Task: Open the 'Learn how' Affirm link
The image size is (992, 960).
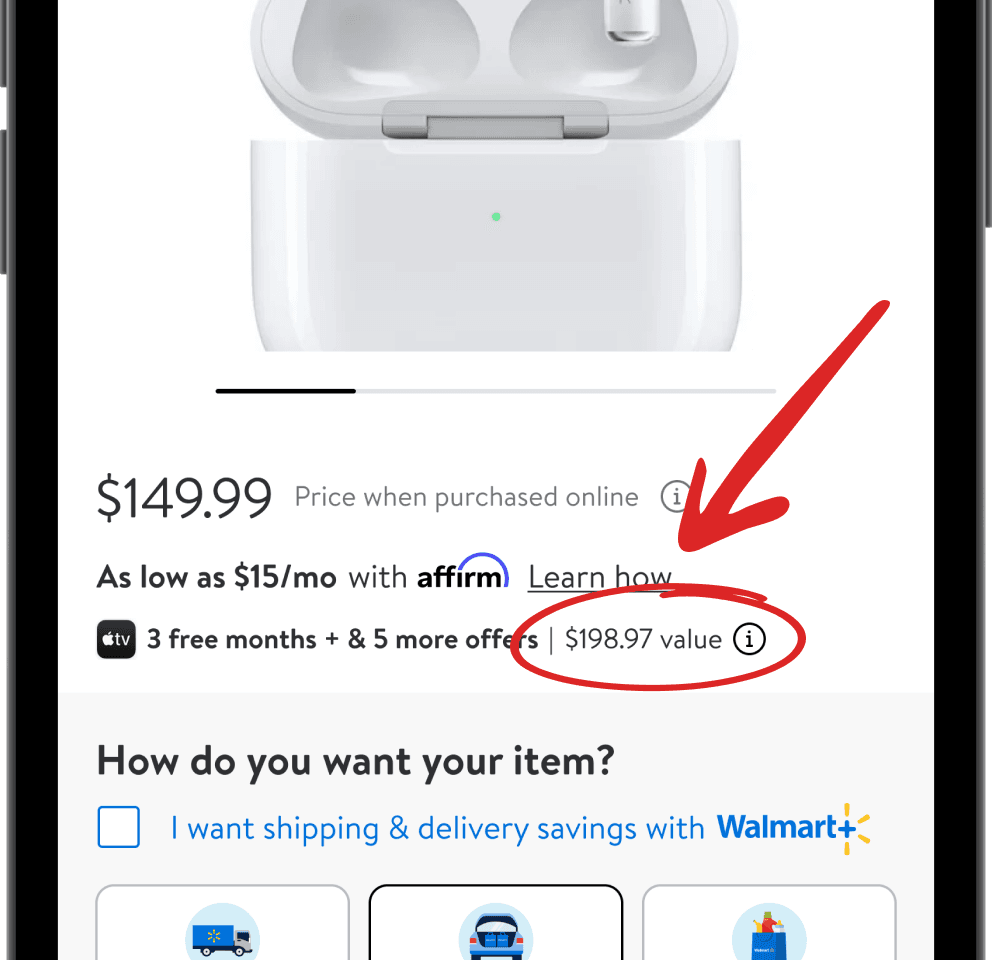Action: click(x=599, y=577)
